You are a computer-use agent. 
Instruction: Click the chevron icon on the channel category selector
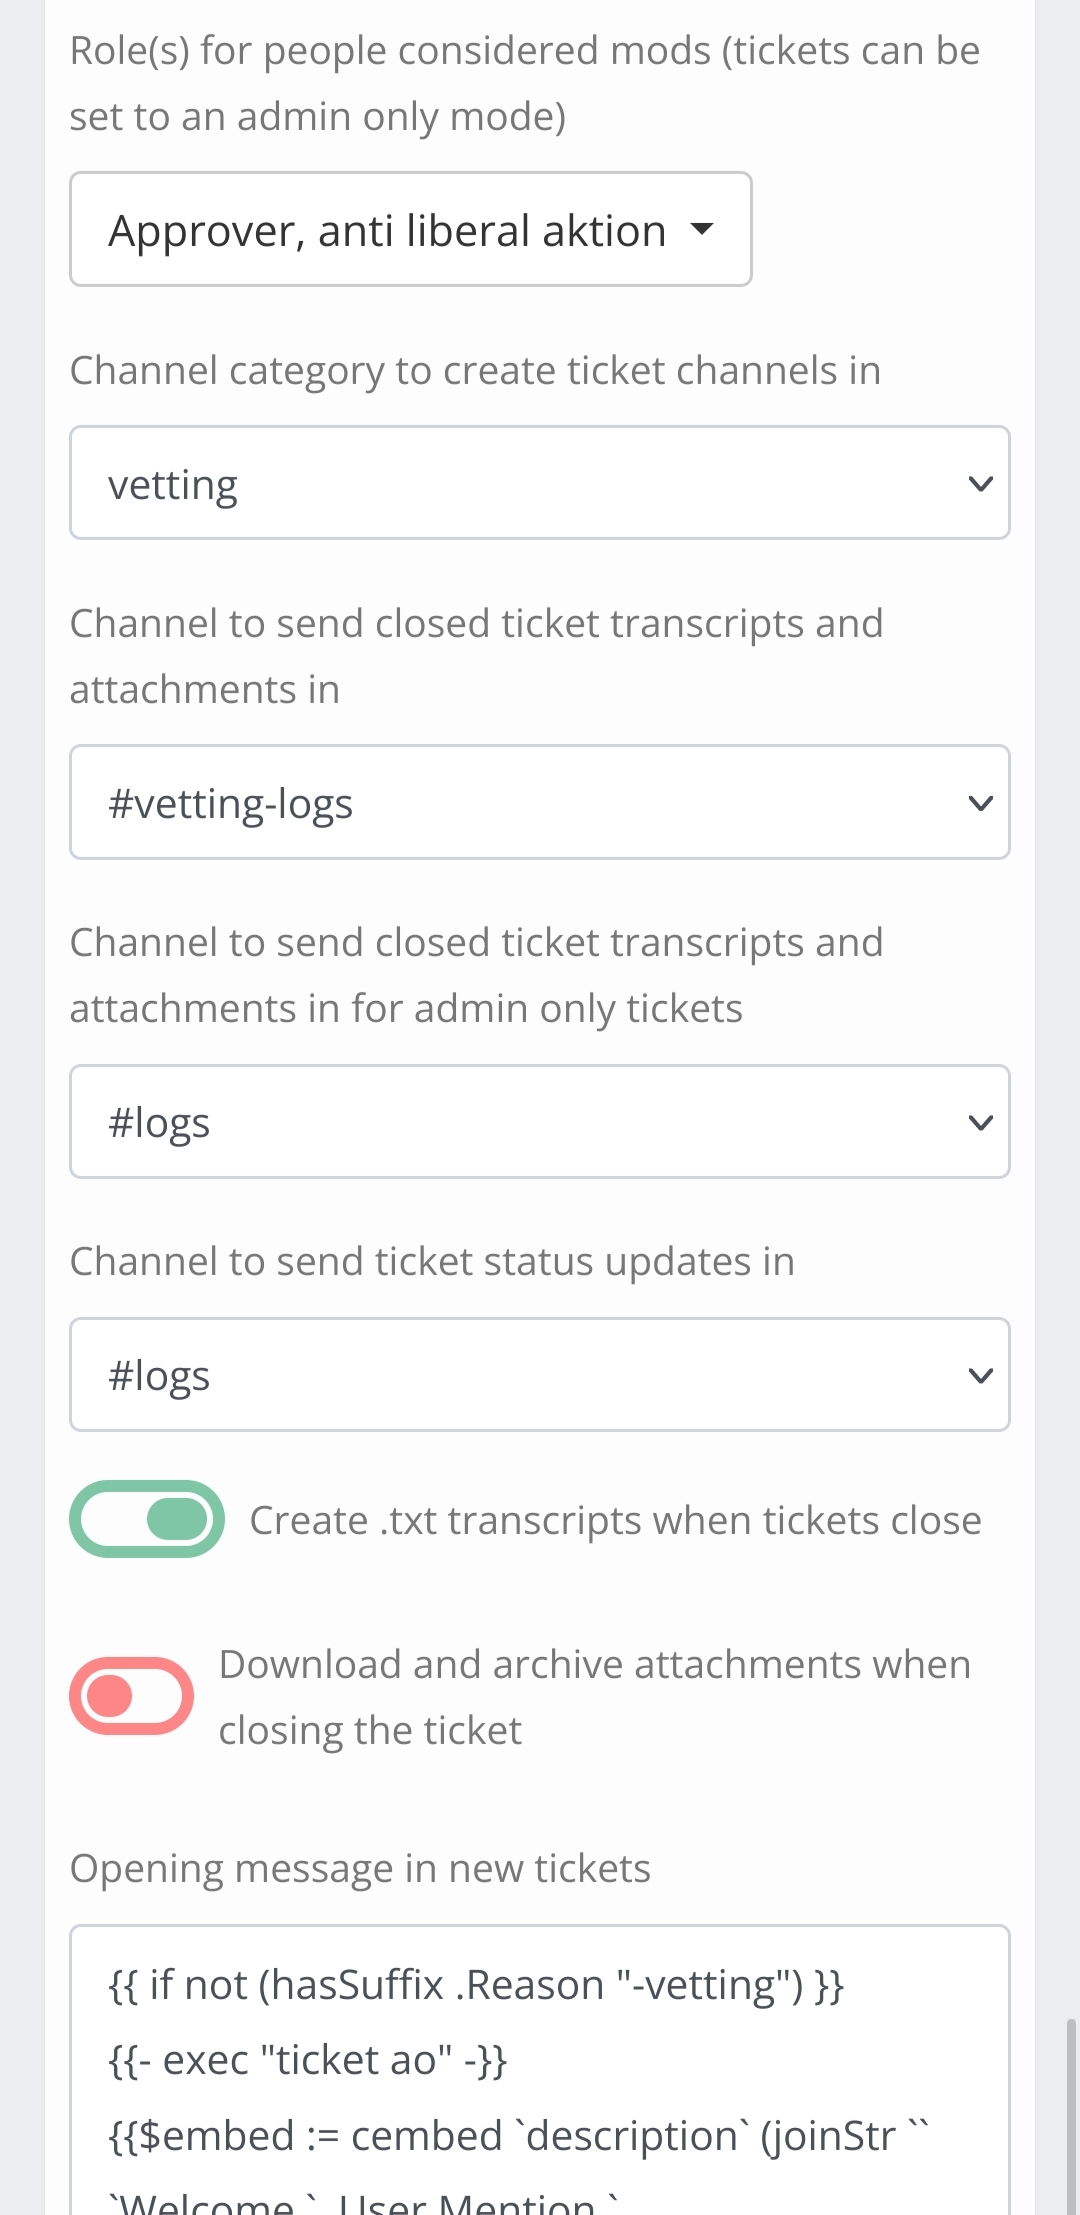coord(981,483)
